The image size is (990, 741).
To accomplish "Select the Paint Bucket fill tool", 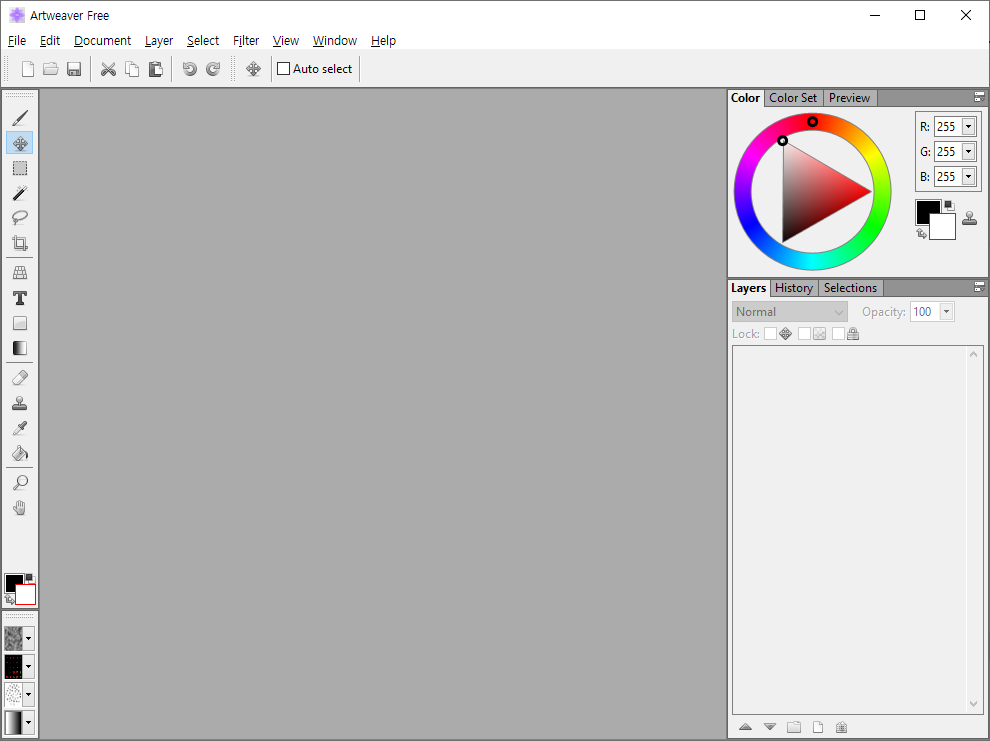I will tap(20, 453).
